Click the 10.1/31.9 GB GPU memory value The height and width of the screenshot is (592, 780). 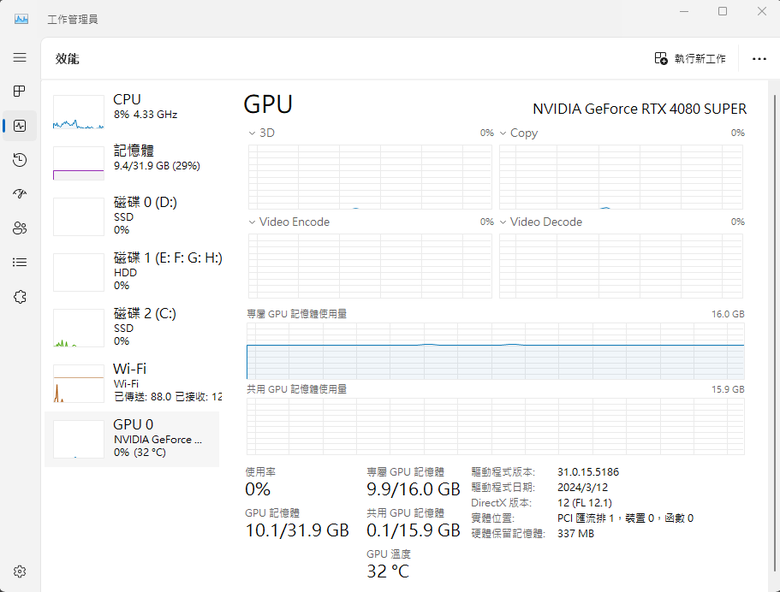pos(297,530)
